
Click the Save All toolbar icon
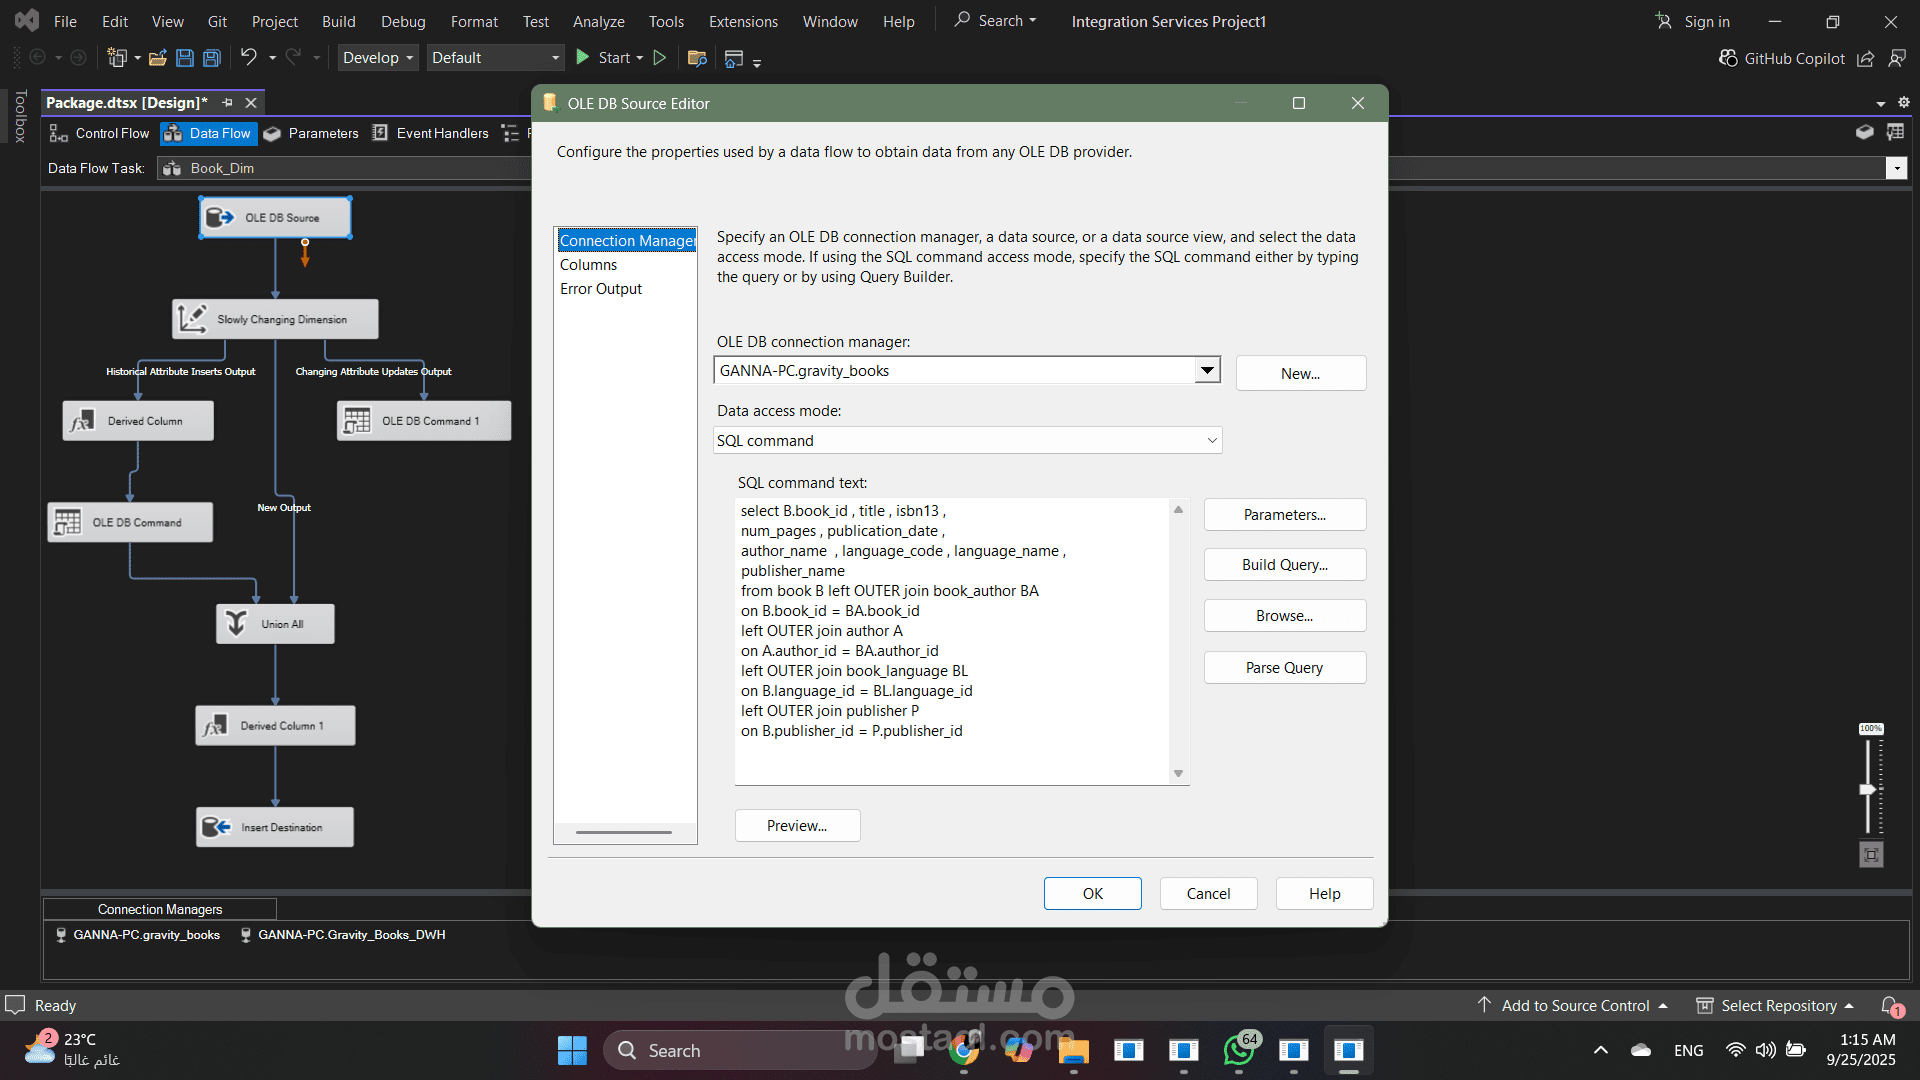pyautogui.click(x=212, y=58)
